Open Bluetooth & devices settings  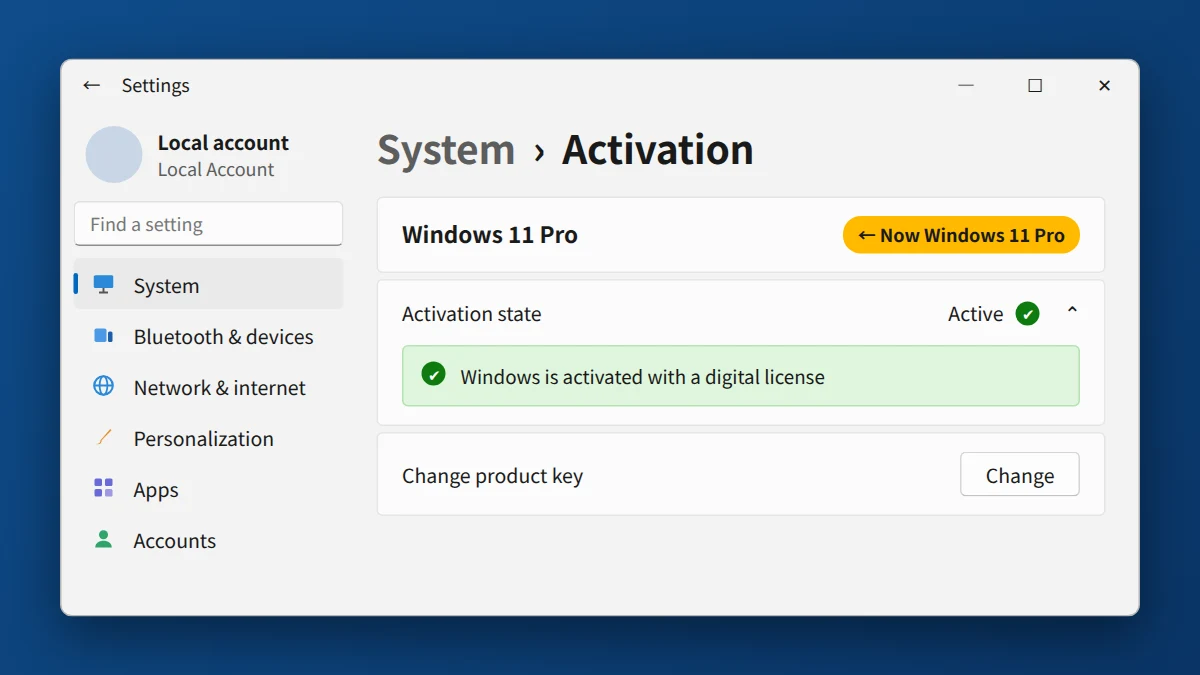[208, 336]
